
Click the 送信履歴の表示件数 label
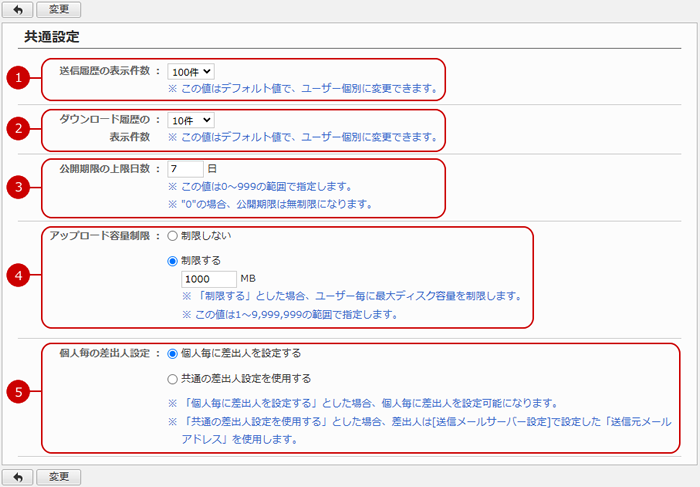point(105,71)
